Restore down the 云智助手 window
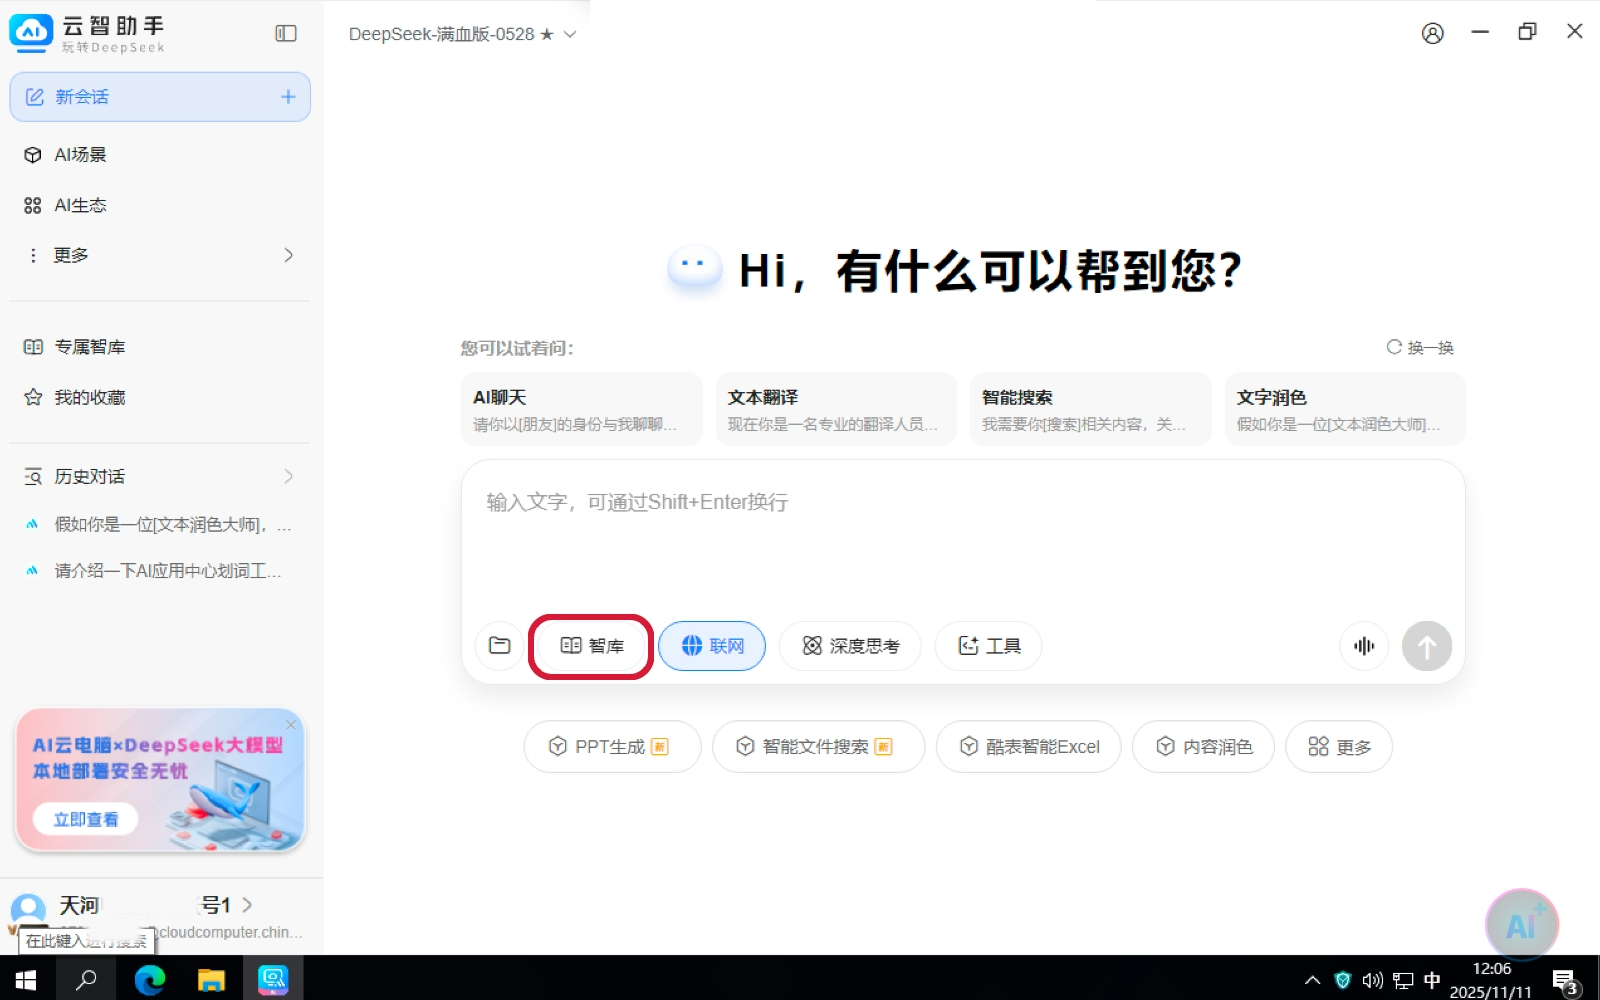 [x=1527, y=32]
